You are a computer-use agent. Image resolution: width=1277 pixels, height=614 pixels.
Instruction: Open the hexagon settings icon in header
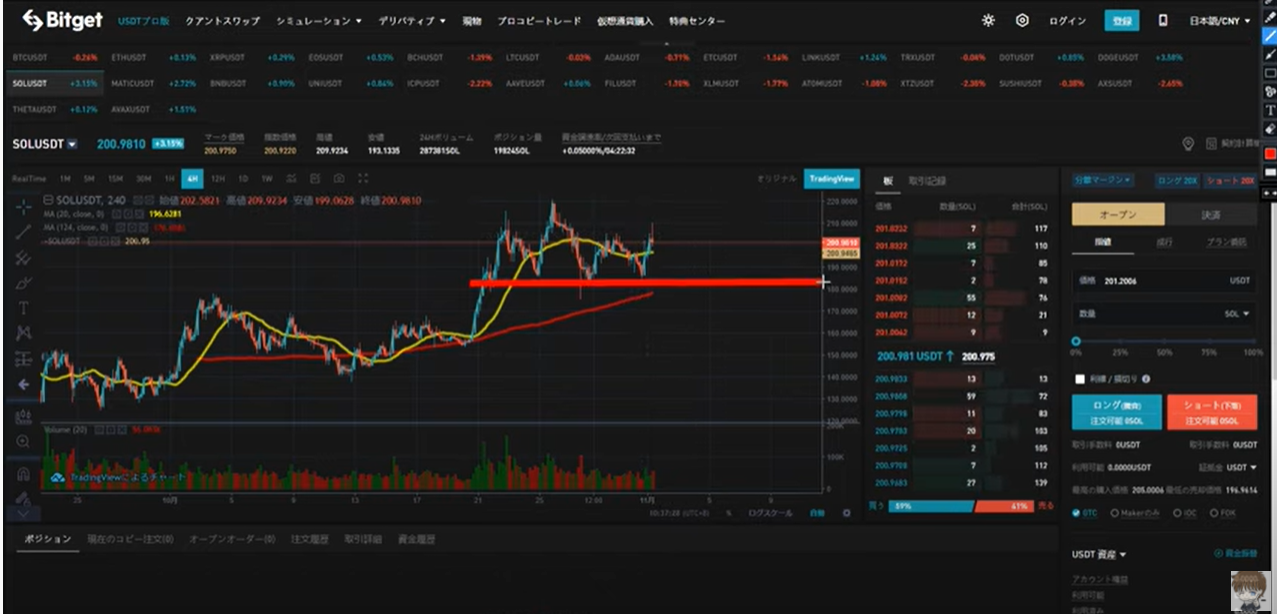[x=1021, y=20]
